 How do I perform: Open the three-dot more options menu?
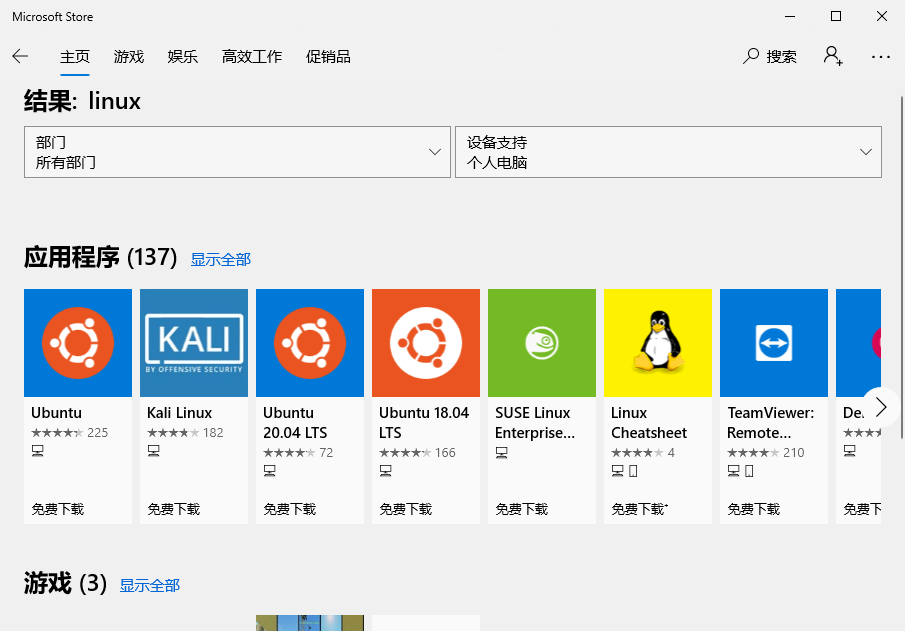point(881,57)
